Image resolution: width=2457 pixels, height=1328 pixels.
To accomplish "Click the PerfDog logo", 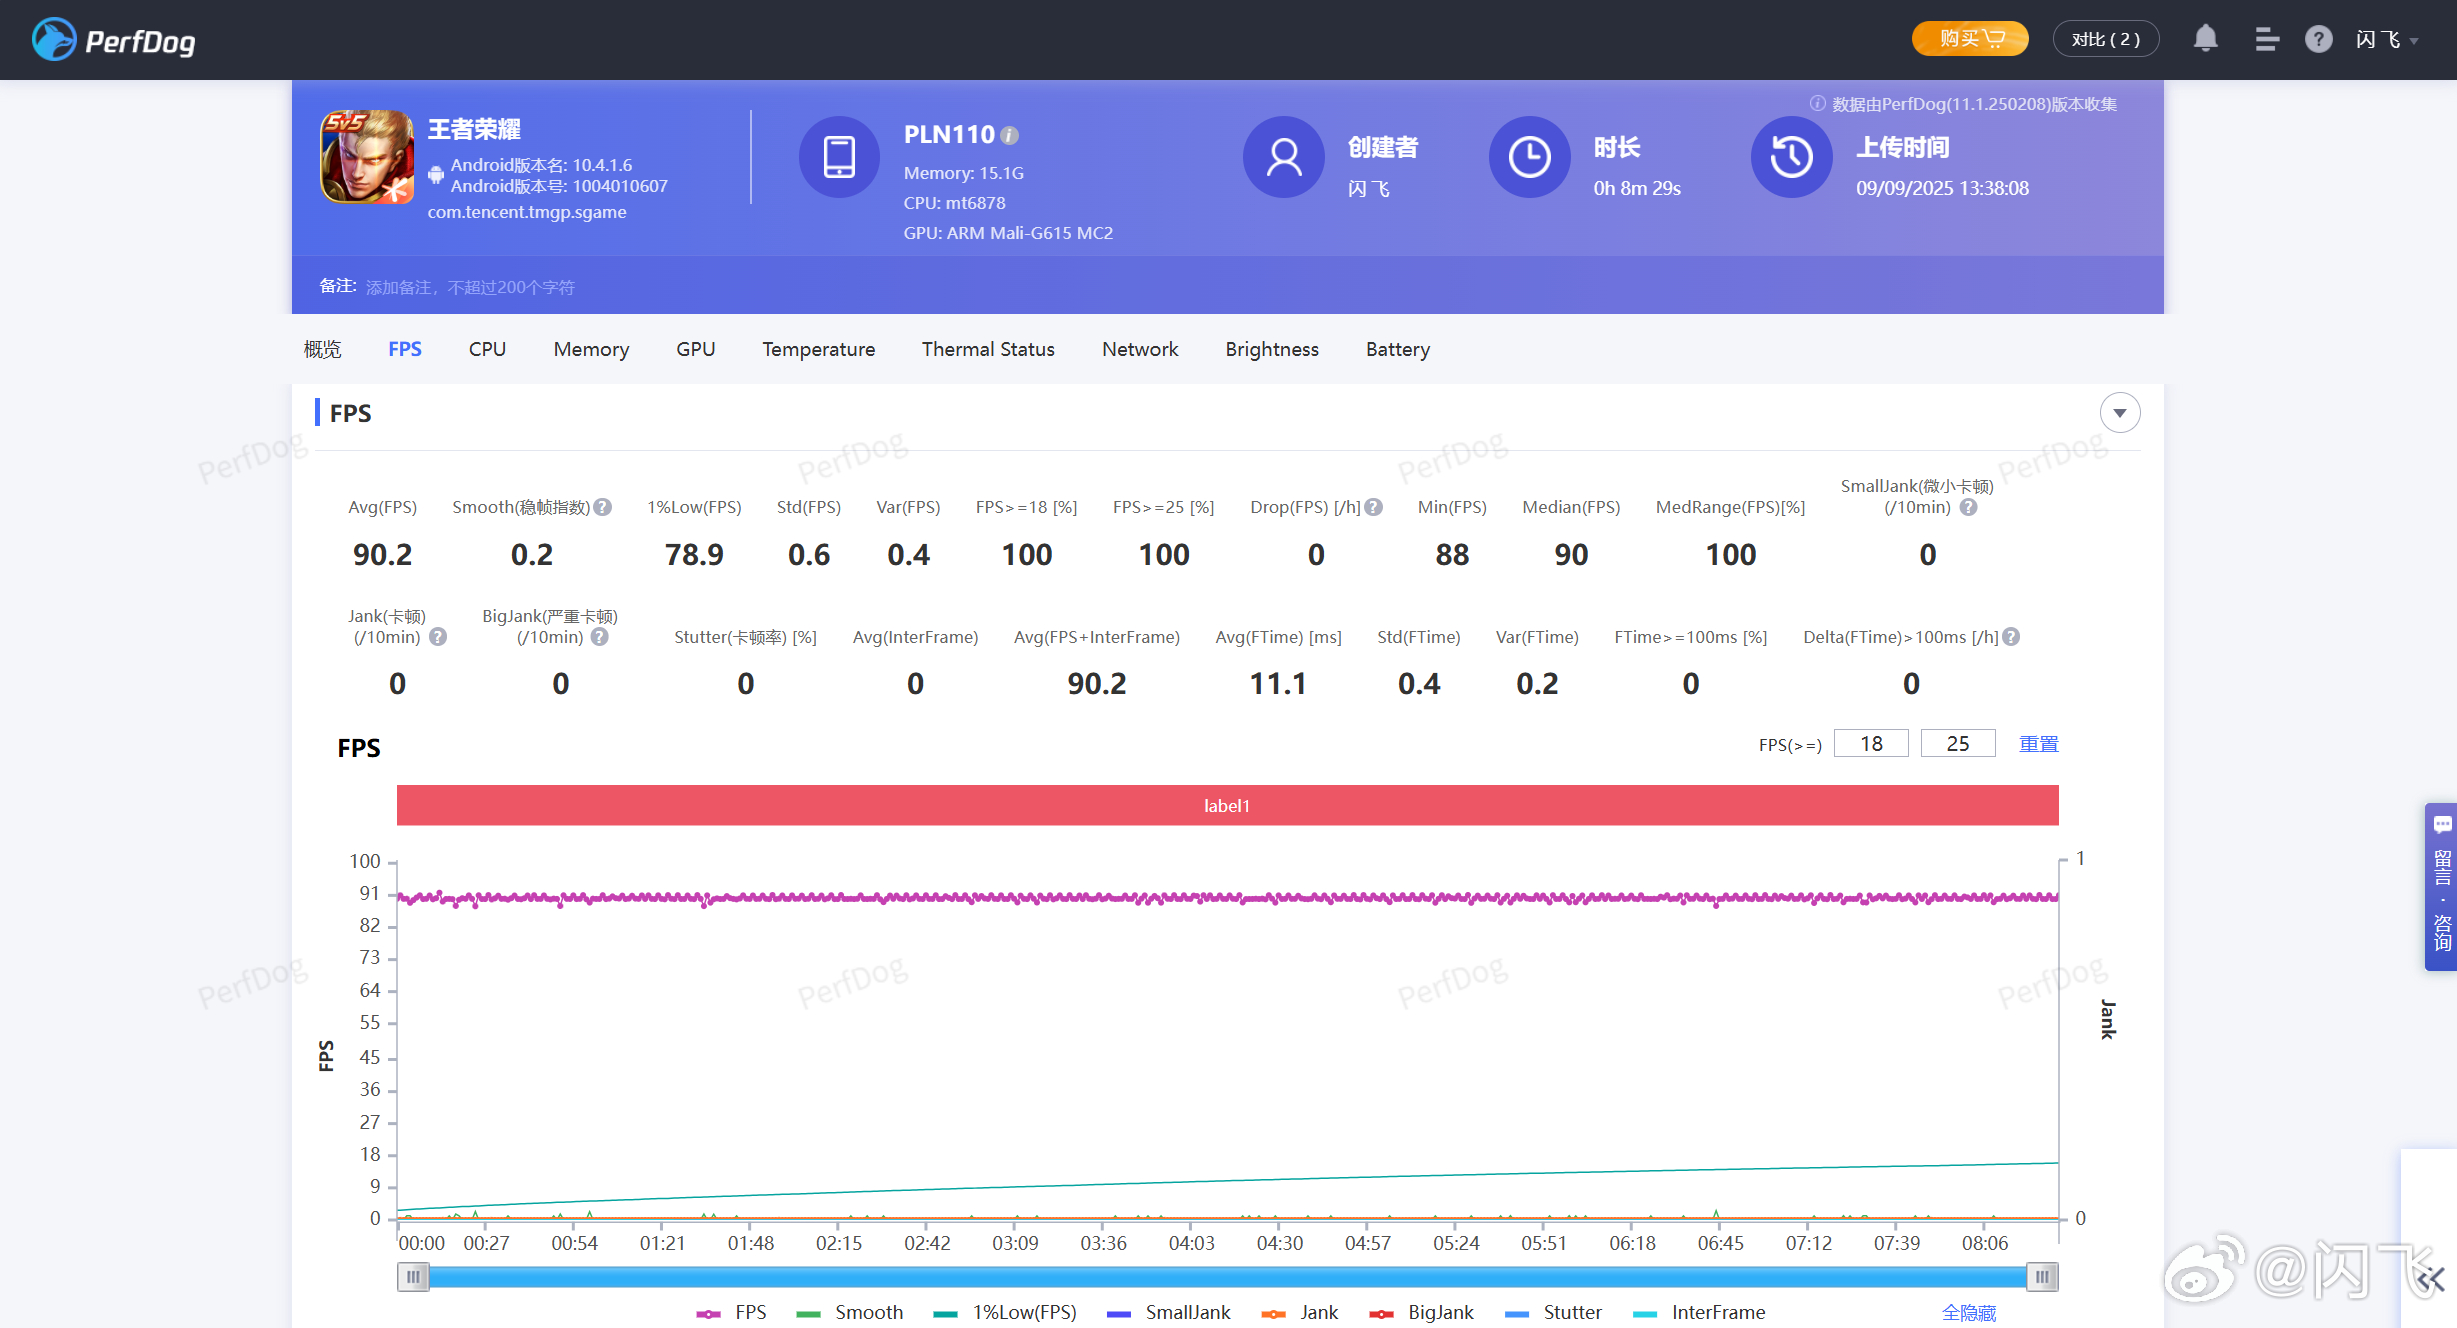I will 113,40.
